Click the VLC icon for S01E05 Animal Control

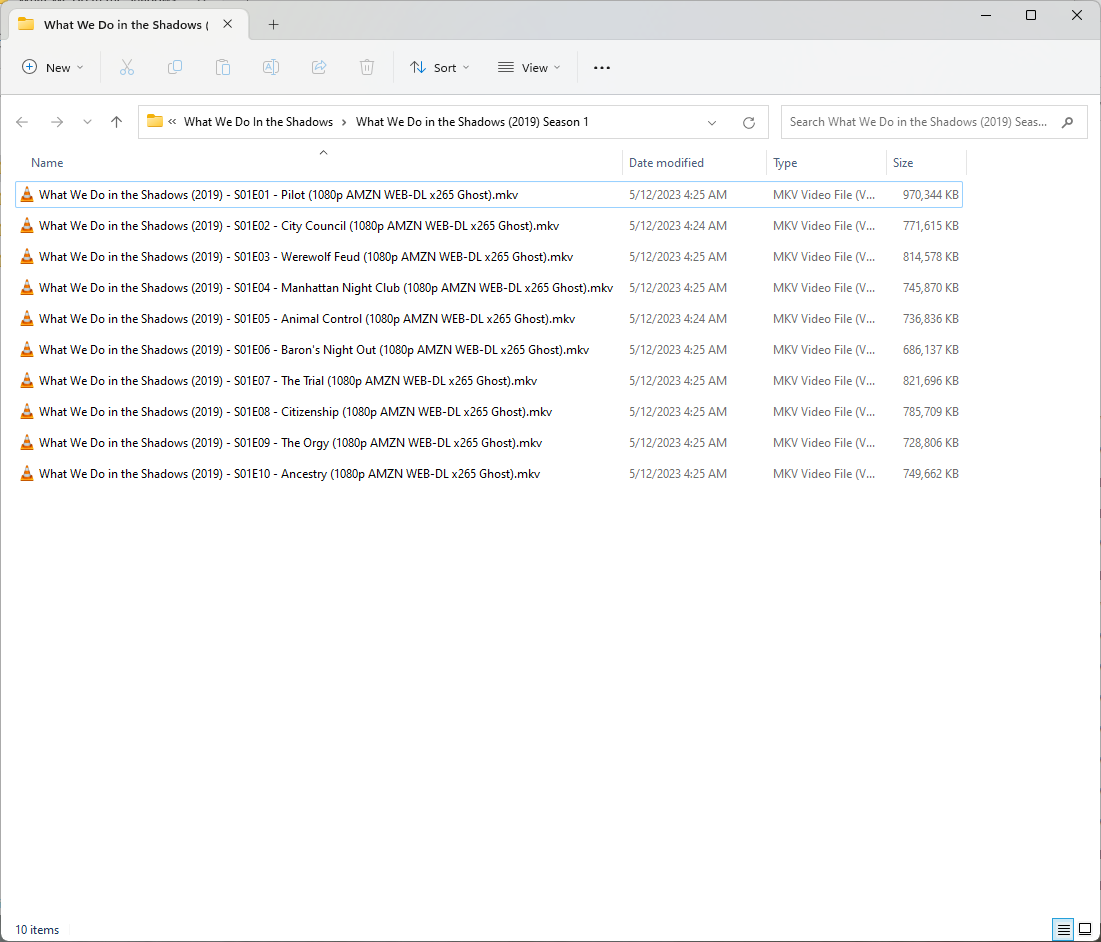[27, 319]
